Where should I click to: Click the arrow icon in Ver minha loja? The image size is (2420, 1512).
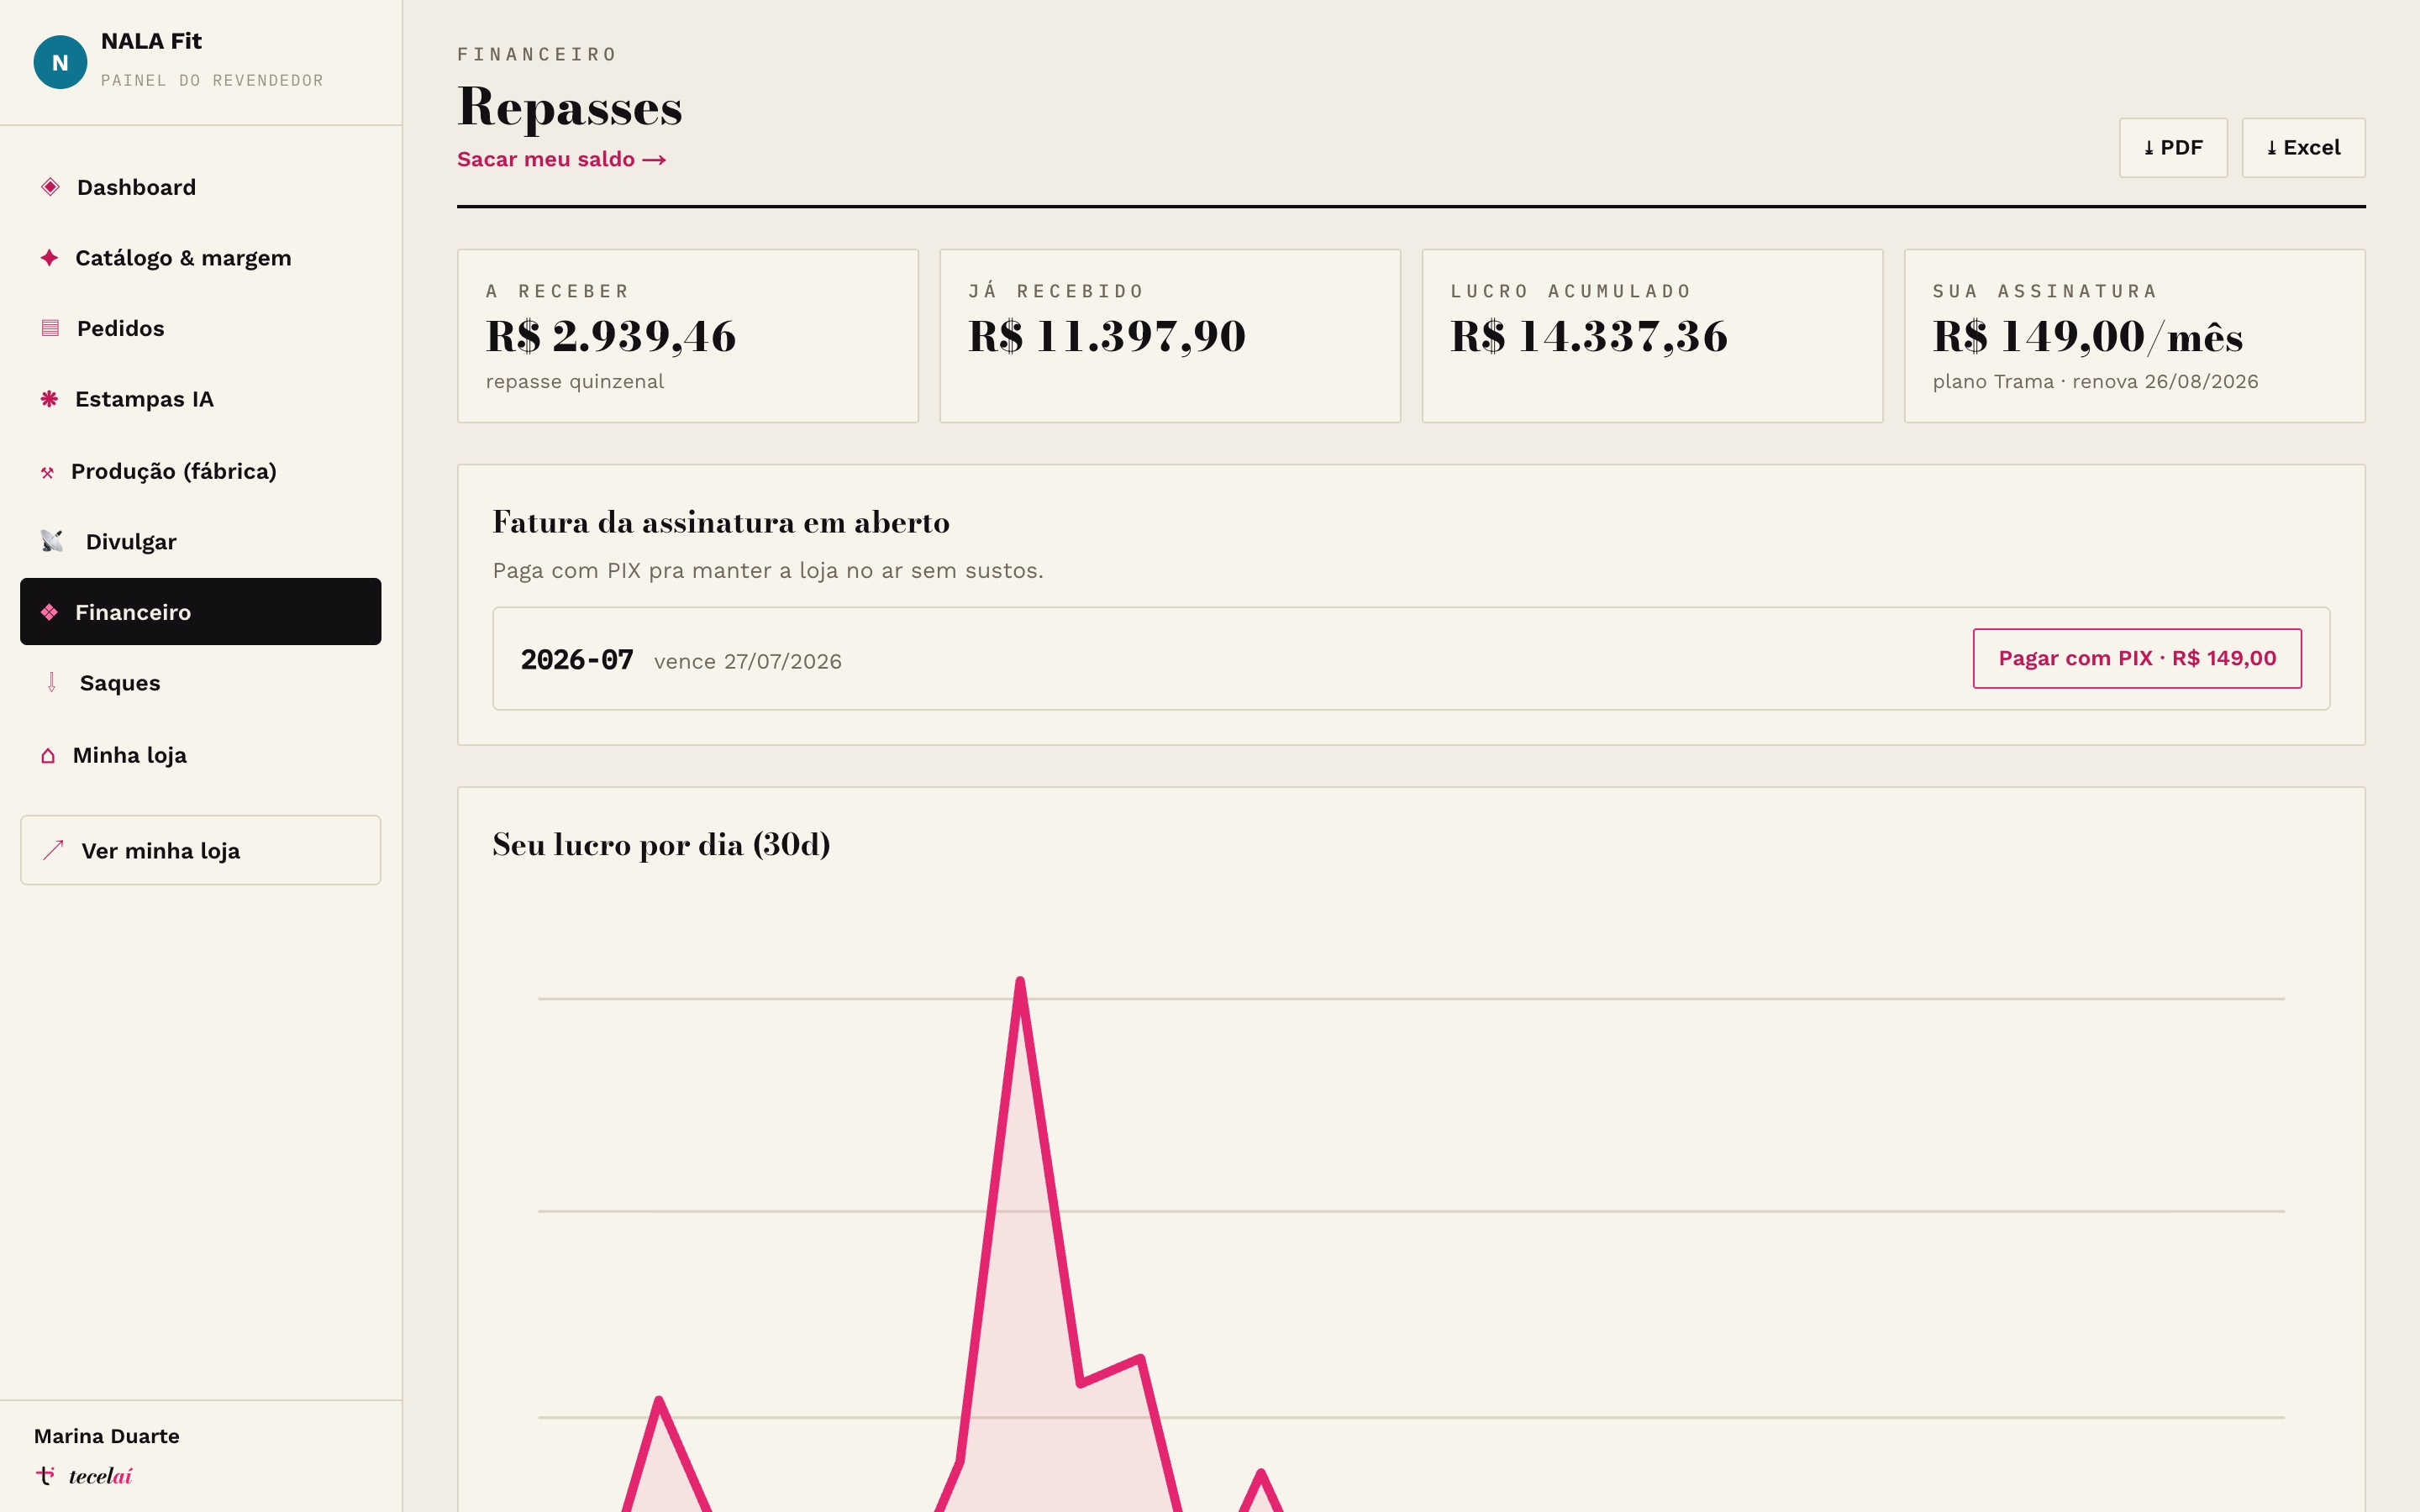[53, 850]
